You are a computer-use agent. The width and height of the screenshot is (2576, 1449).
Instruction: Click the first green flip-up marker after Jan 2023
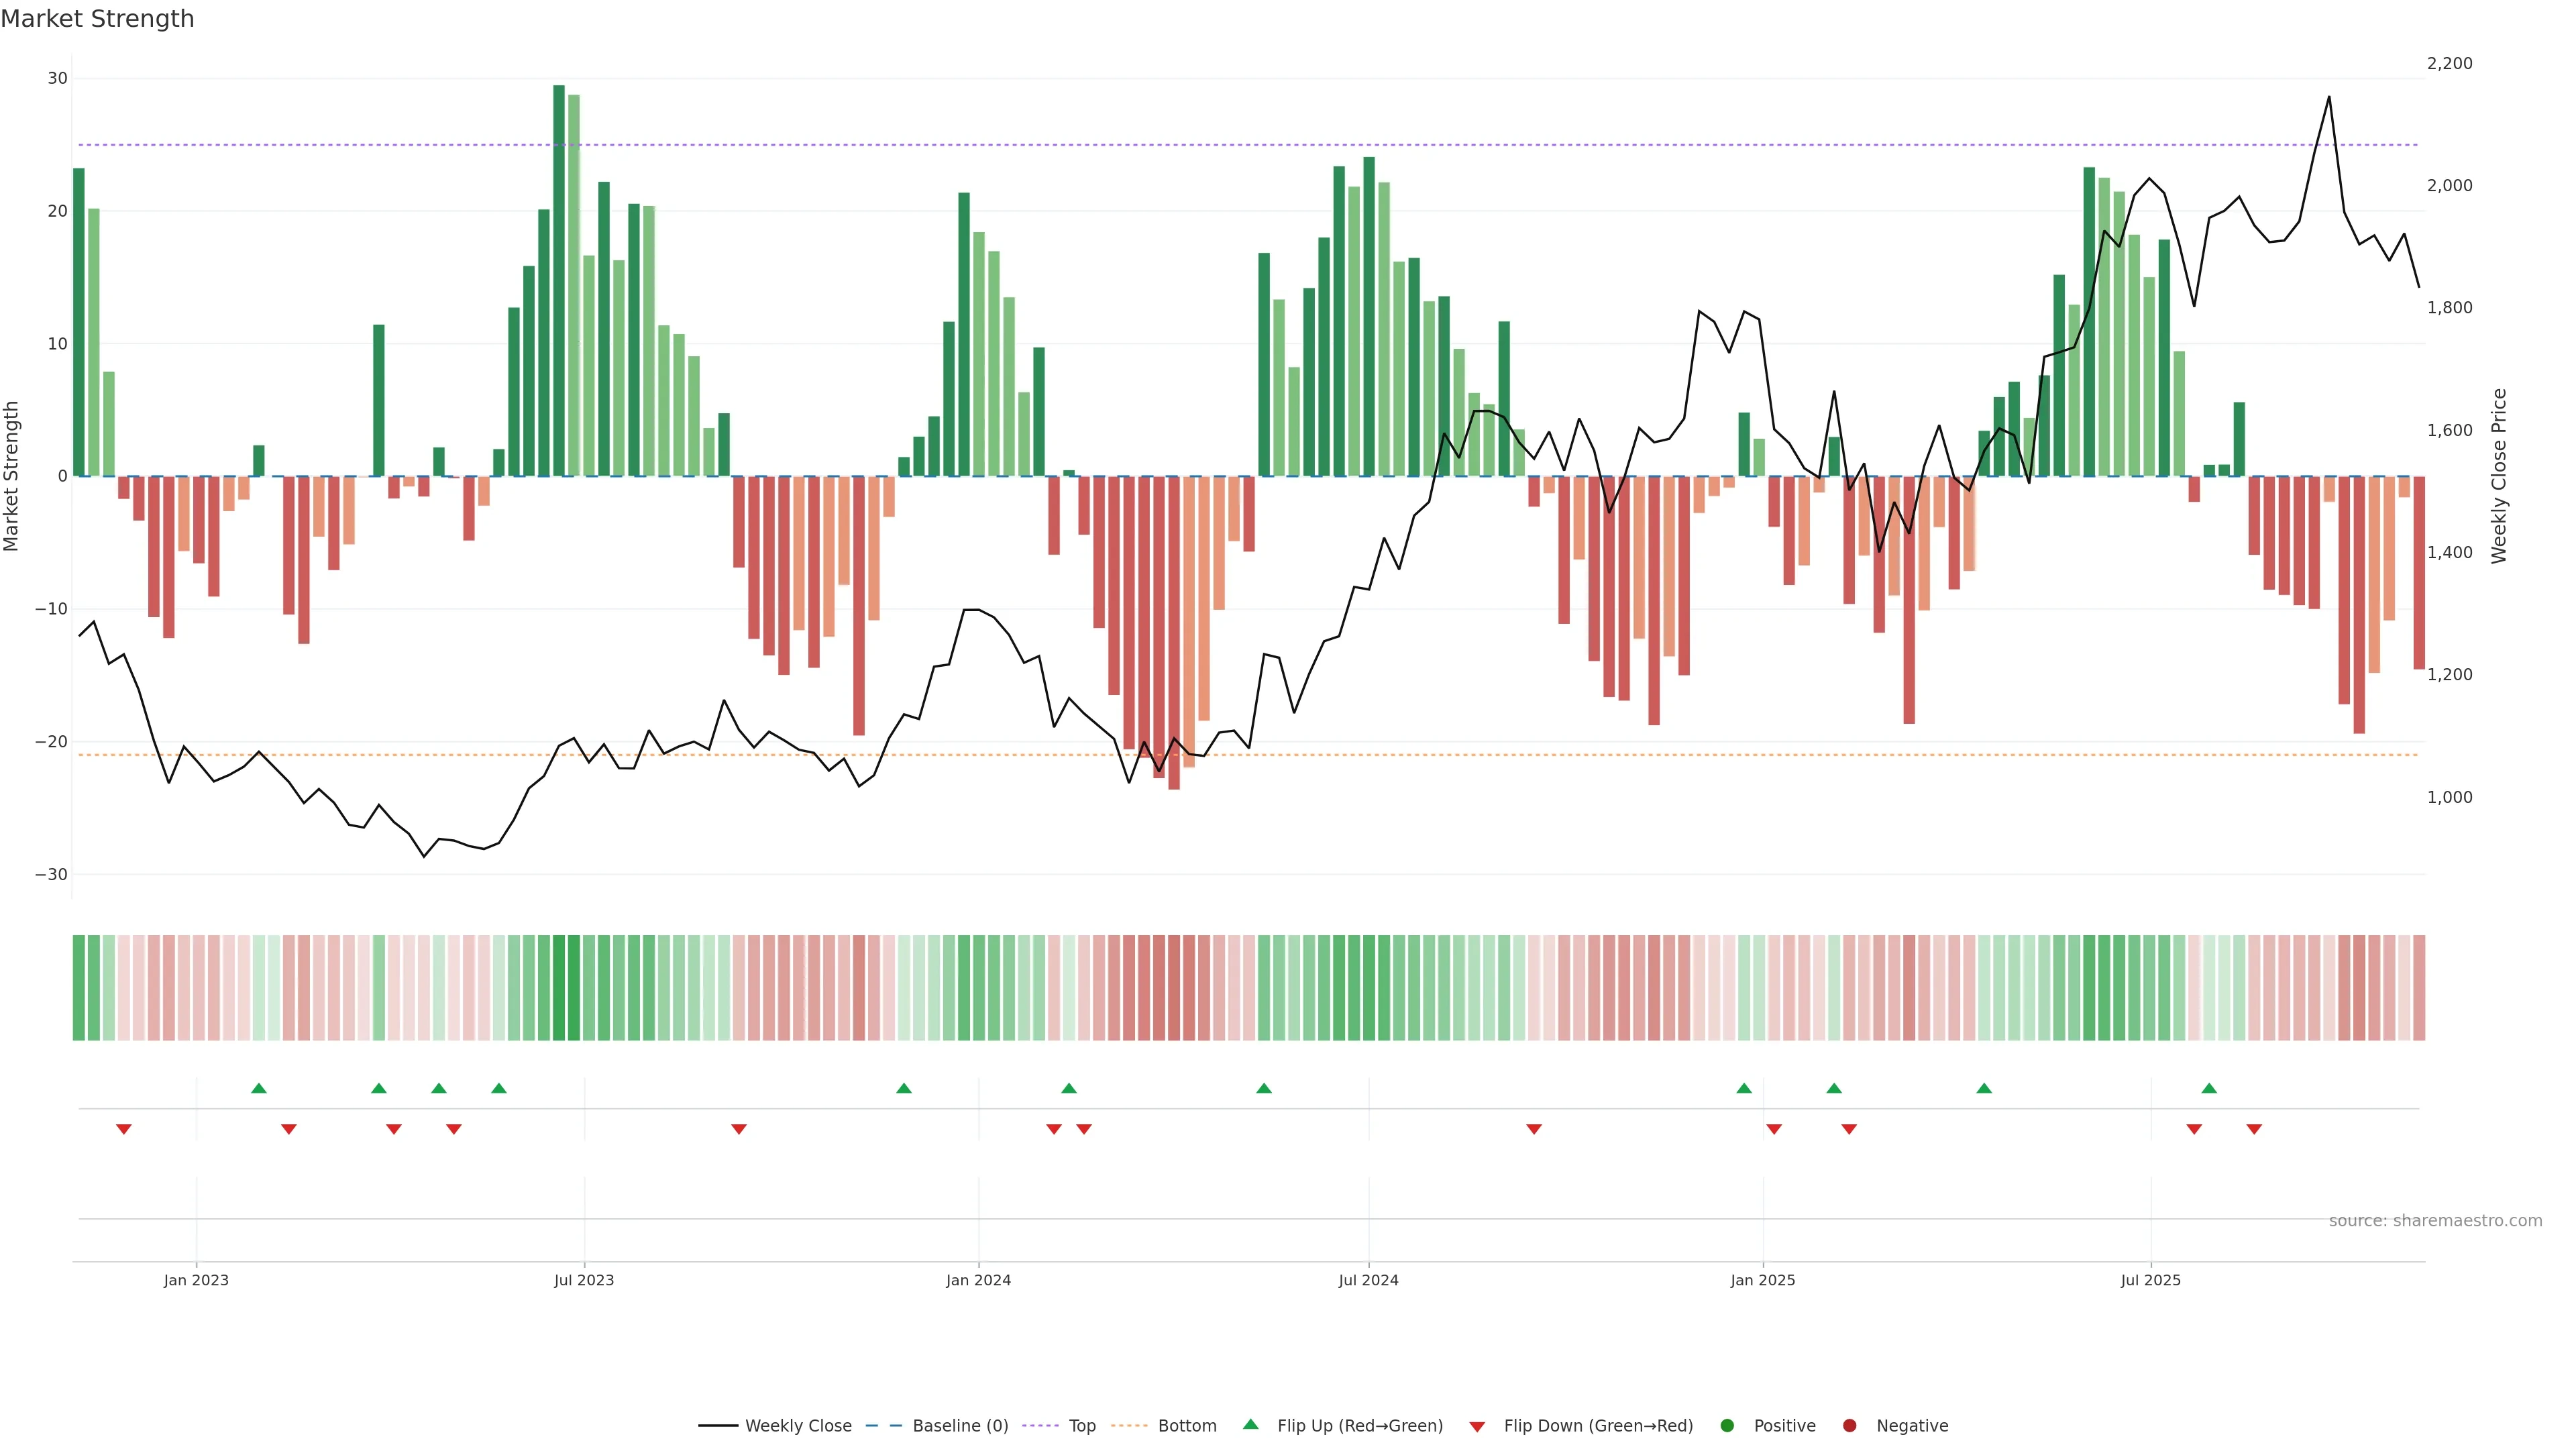click(259, 1088)
